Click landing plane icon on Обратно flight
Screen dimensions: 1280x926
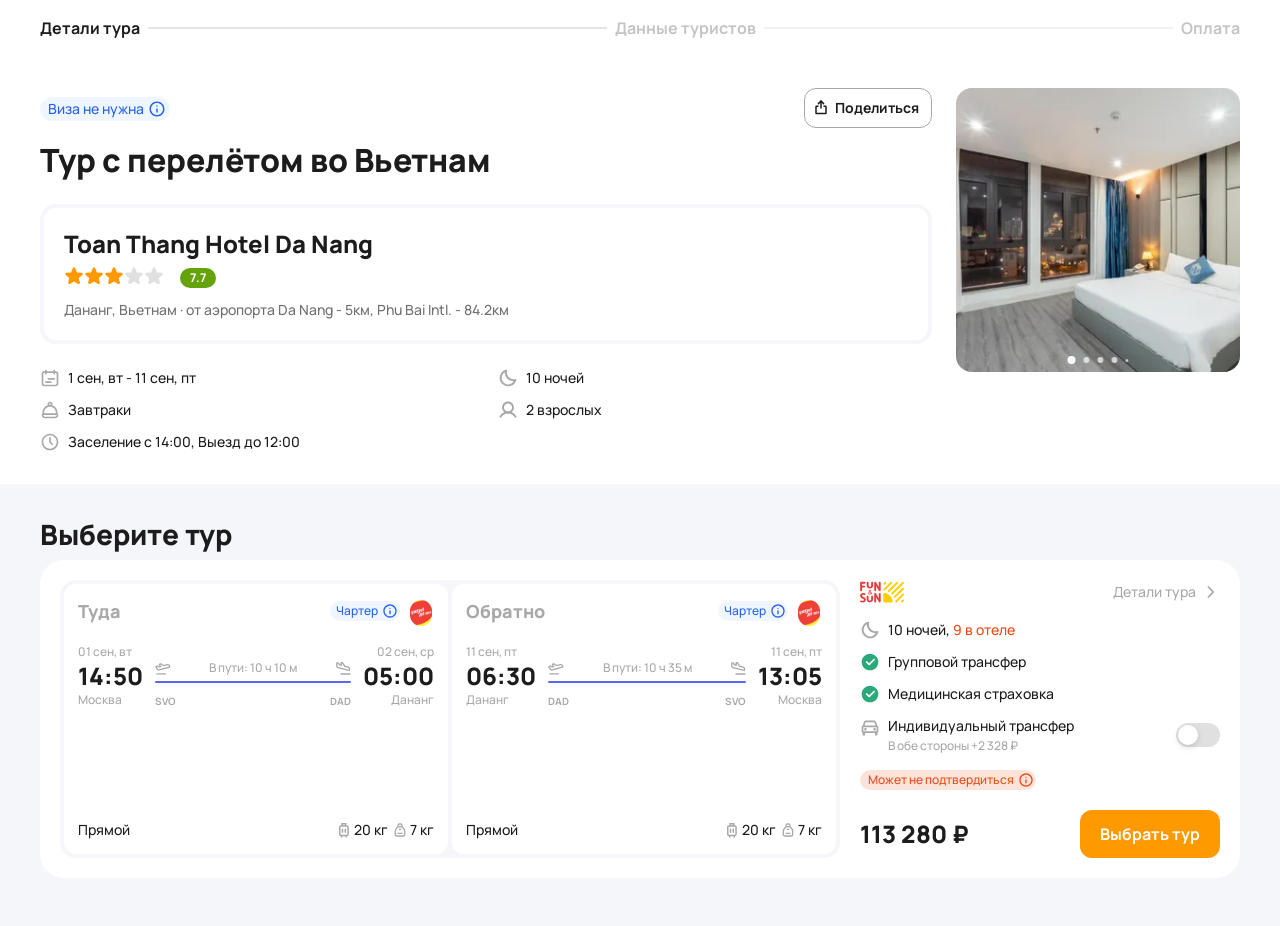[738, 668]
